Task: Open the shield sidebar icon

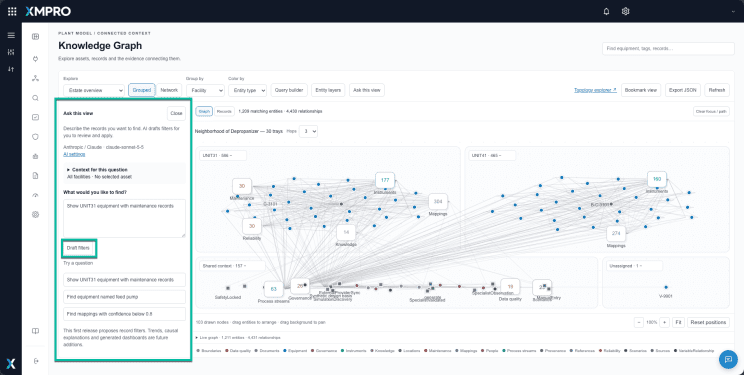Action: pyautogui.click(x=36, y=137)
